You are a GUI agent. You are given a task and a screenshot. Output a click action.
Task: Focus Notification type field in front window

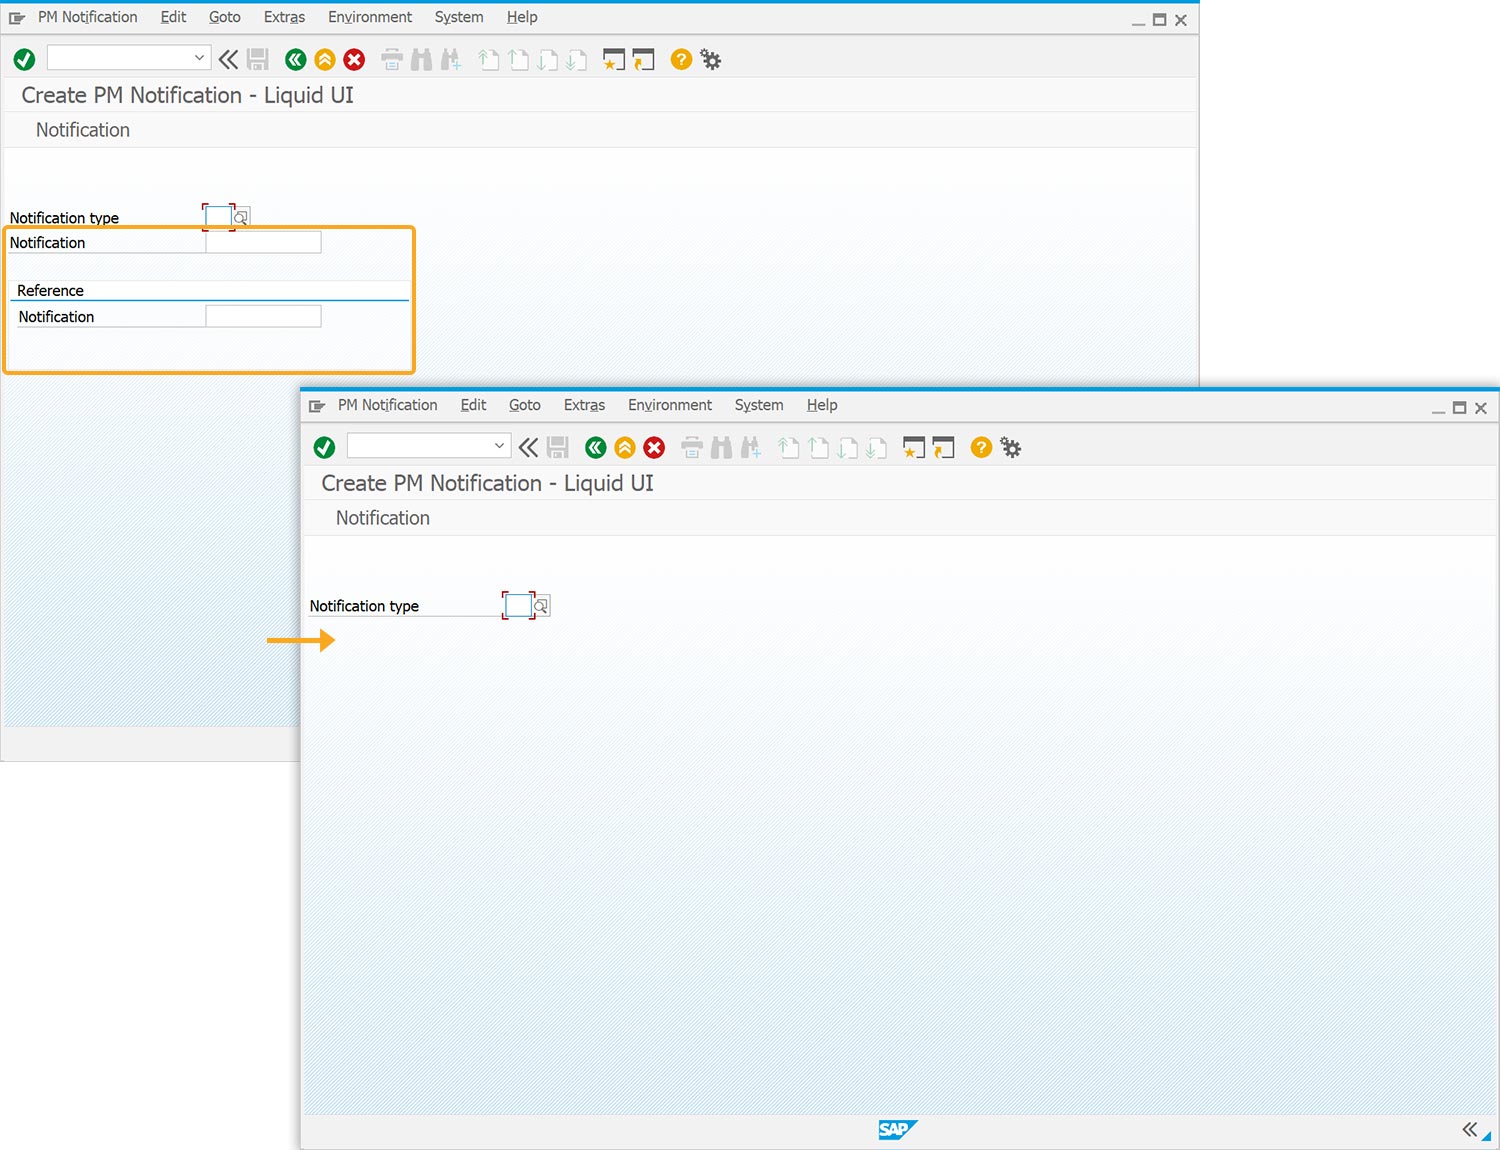518,605
